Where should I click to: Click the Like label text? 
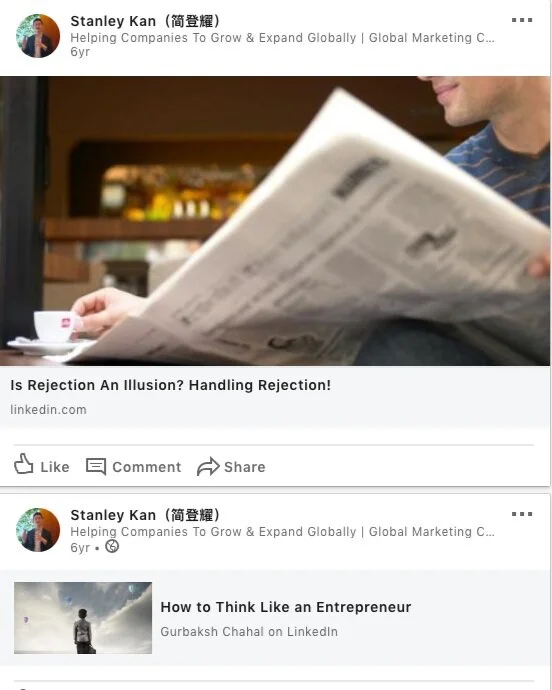coord(55,467)
